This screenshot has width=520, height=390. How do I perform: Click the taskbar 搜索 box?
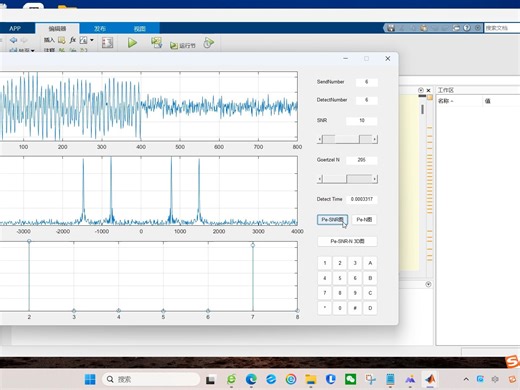pos(151,379)
